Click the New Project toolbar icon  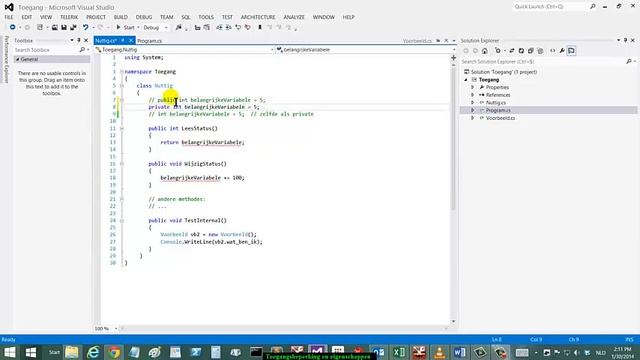pyautogui.click(x=40, y=27)
